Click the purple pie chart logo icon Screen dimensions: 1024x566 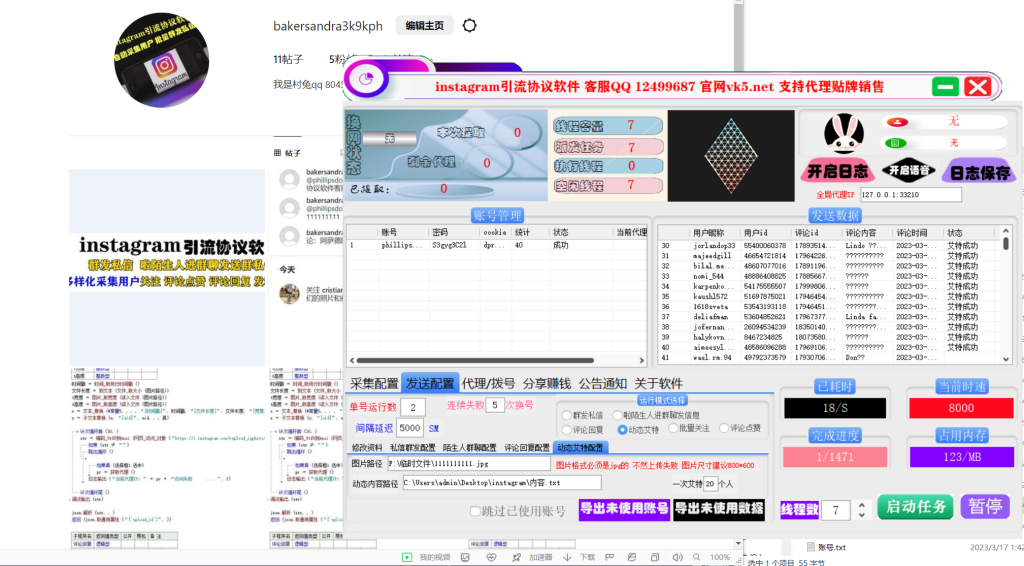pos(366,79)
